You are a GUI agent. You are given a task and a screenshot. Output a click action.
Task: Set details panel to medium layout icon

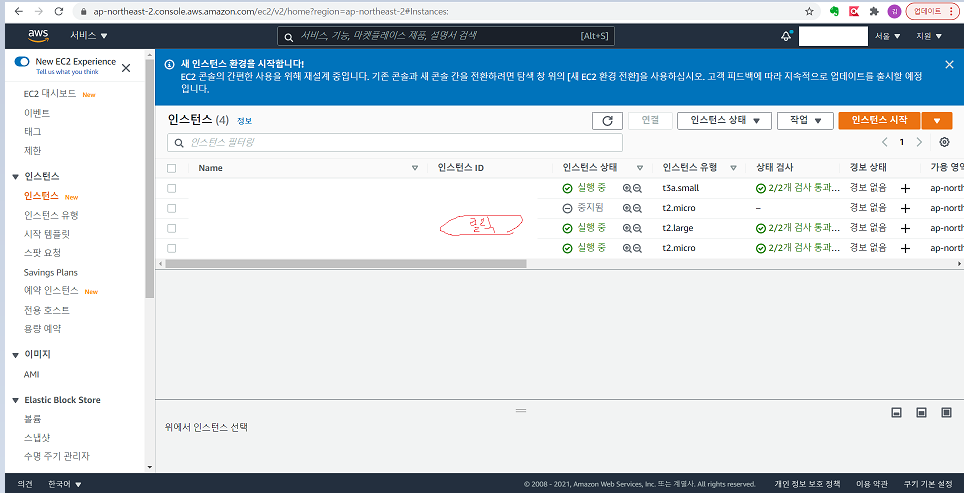tap(921, 412)
